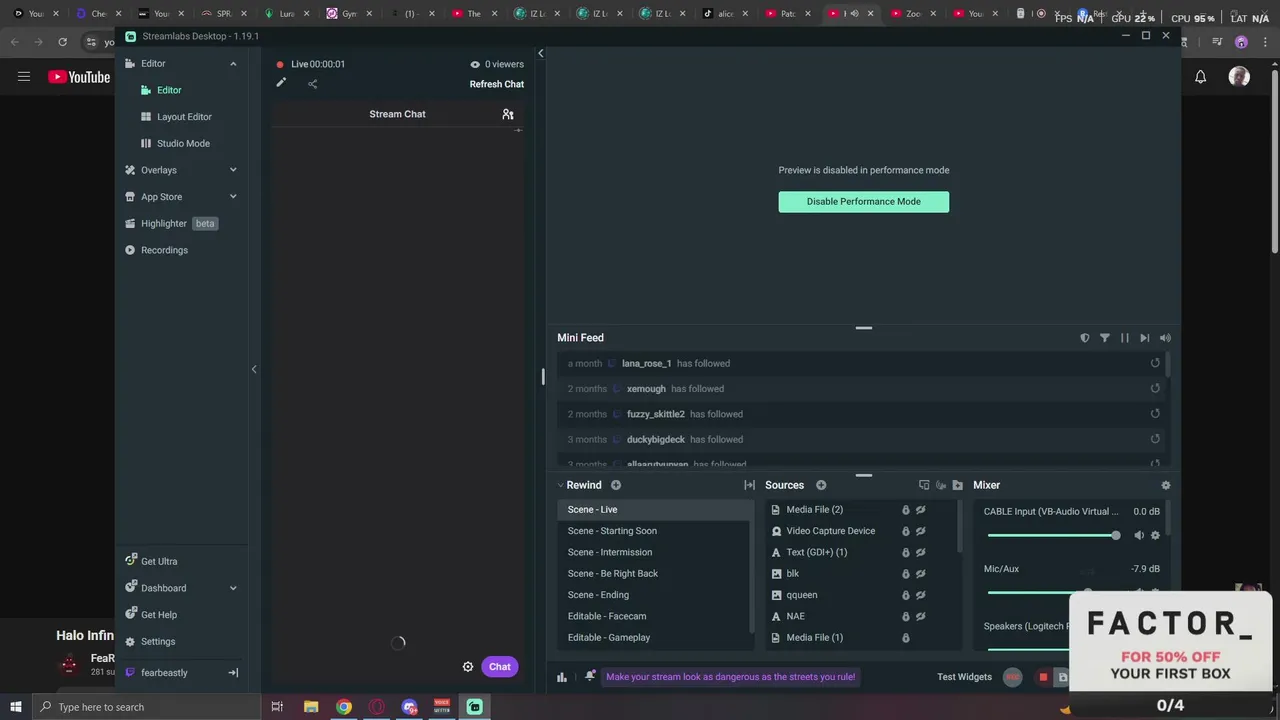Click the purple stream promo banner message

pos(730,677)
